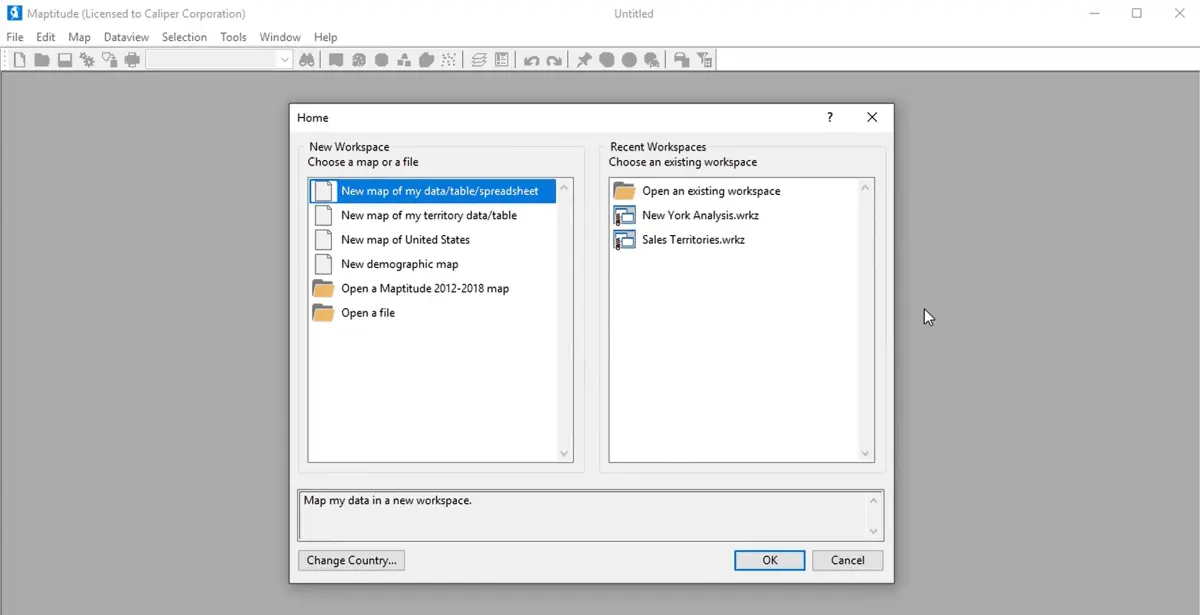Choose Open a Maptitude 2012-2018 map
1200x615 pixels.
point(424,288)
